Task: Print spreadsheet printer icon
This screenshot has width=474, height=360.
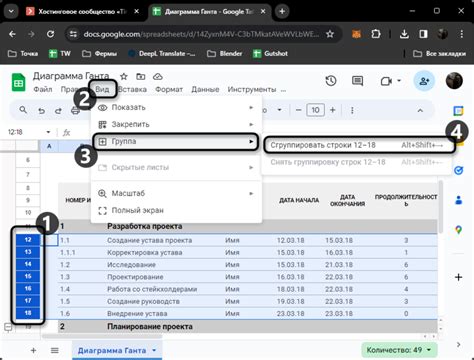Action: pos(75,111)
